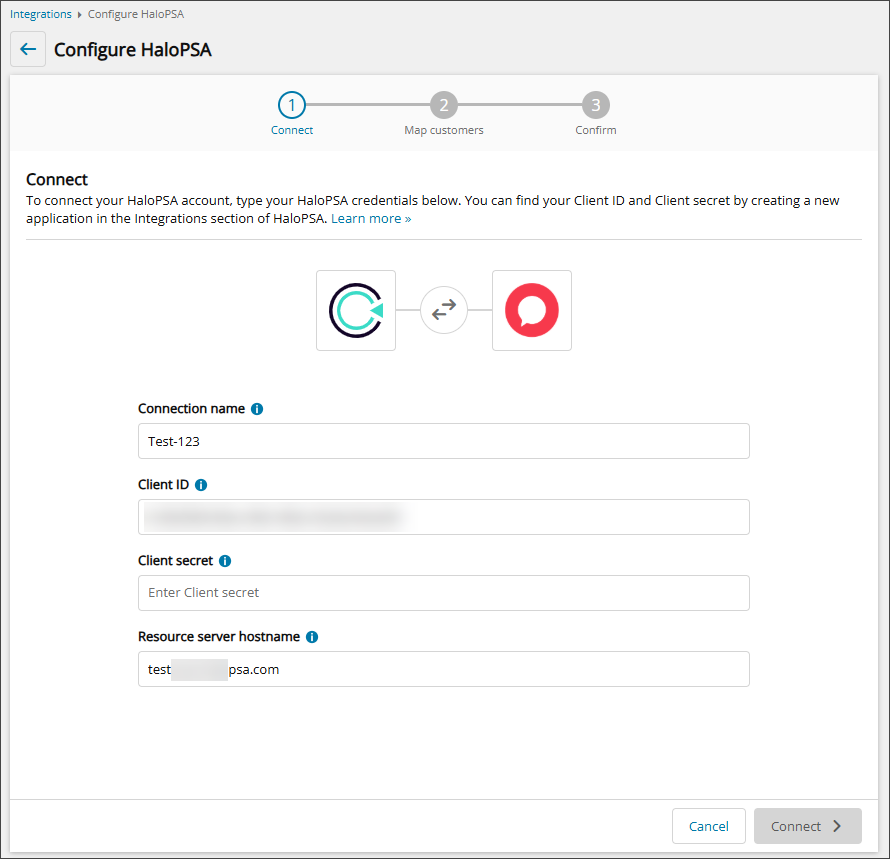890x859 pixels.
Task: Click the Connection name info icon
Action: (x=257, y=409)
